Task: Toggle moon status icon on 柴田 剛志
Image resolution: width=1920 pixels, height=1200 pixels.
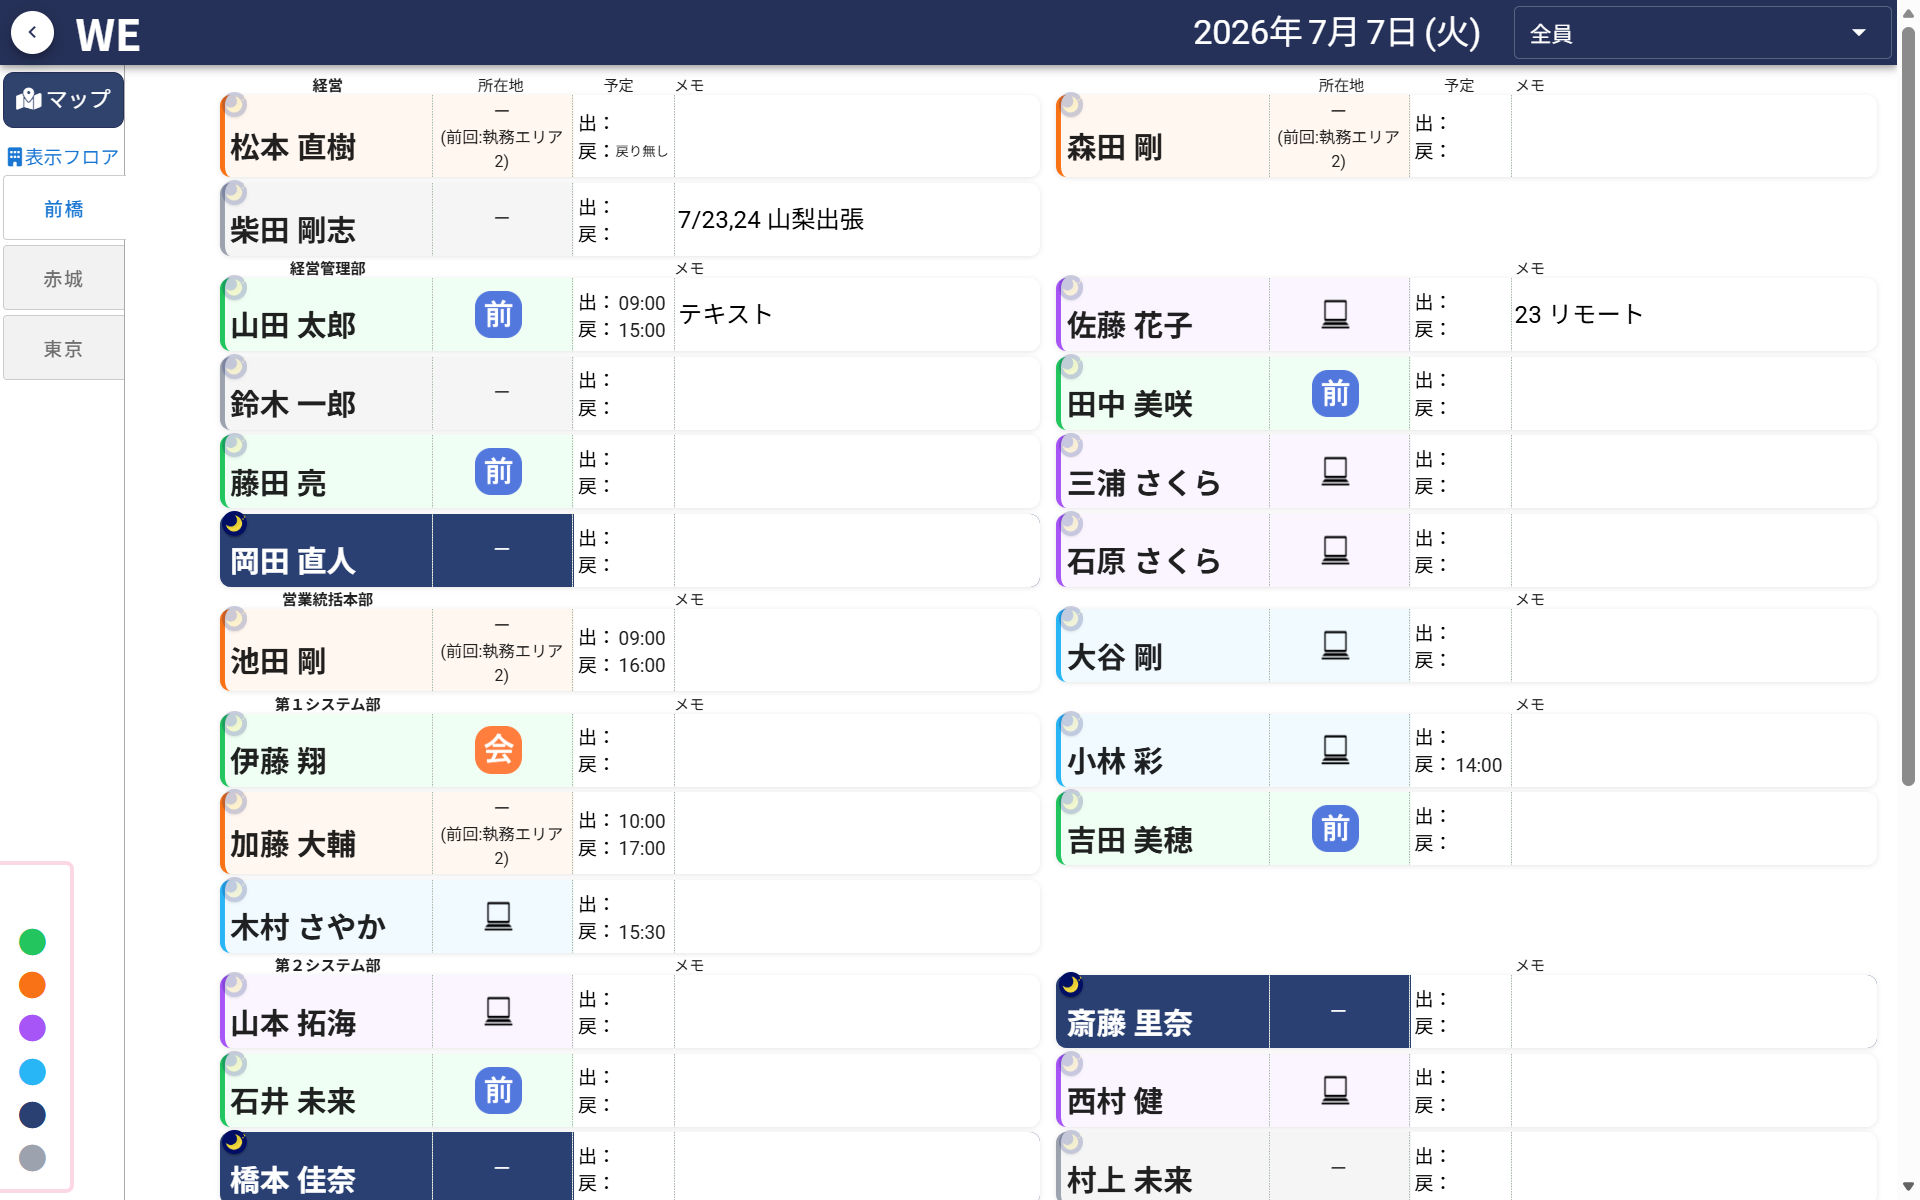Action: coord(234,191)
